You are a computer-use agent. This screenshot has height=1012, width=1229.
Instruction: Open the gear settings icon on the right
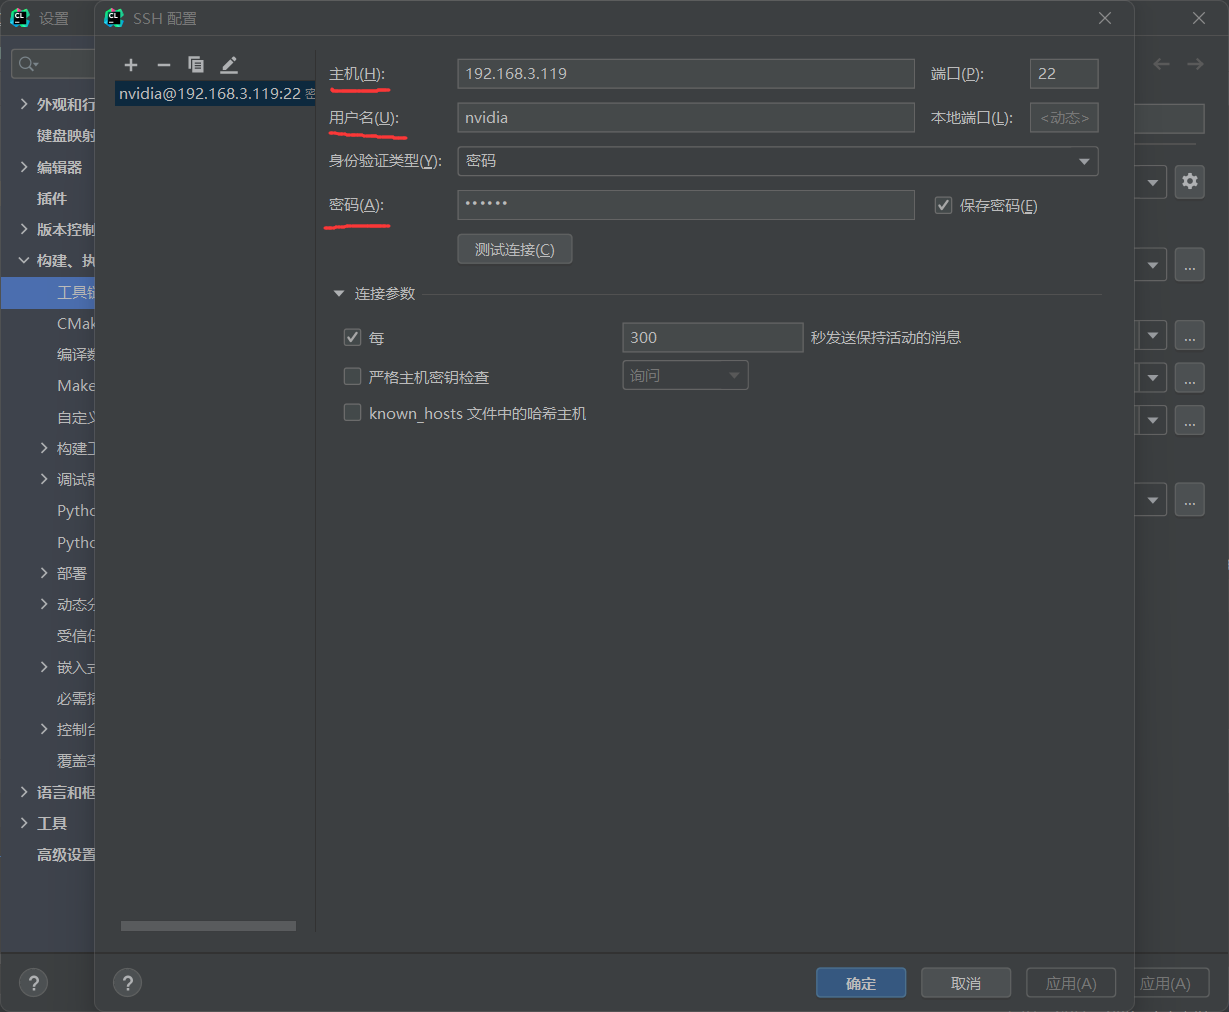click(1189, 181)
